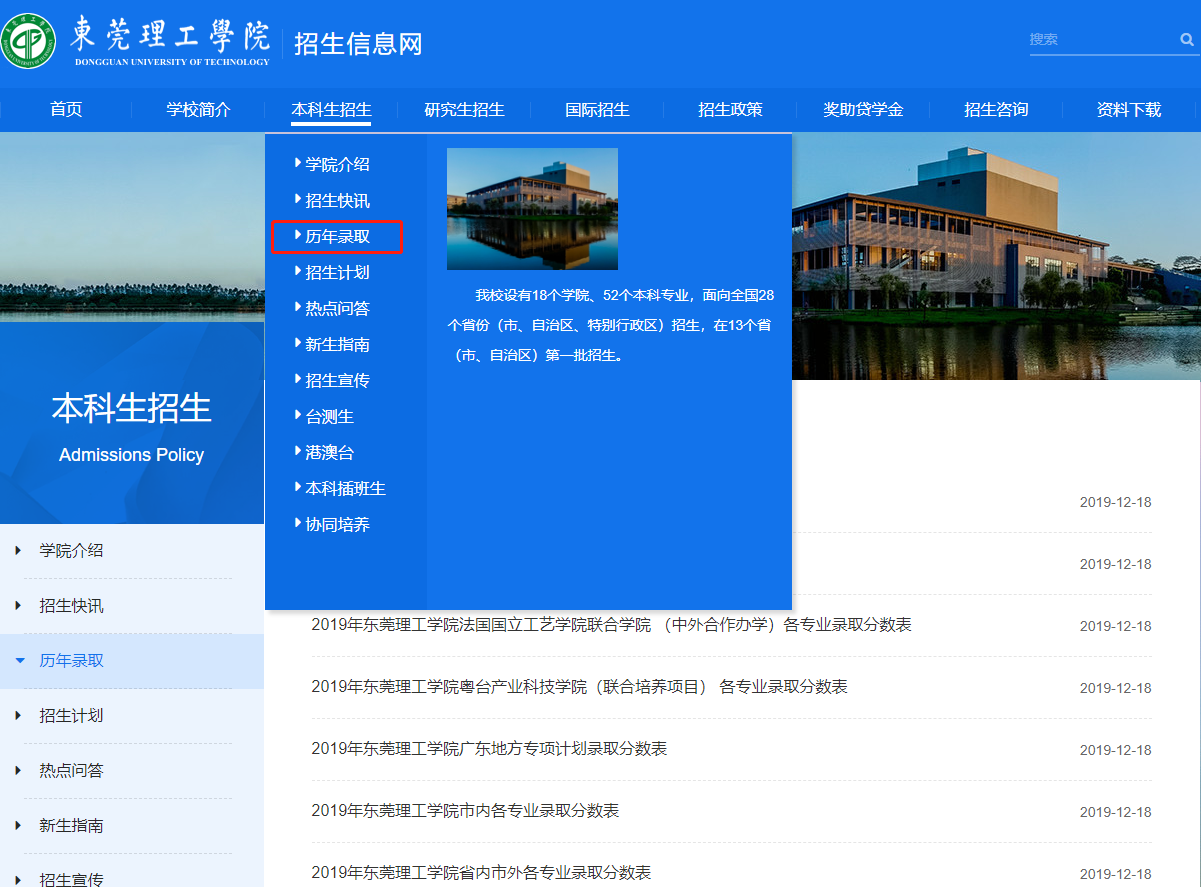This screenshot has width=1201, height=887.
Task: Focus the 搜索 search input field
Action: tap(1102, 40)
